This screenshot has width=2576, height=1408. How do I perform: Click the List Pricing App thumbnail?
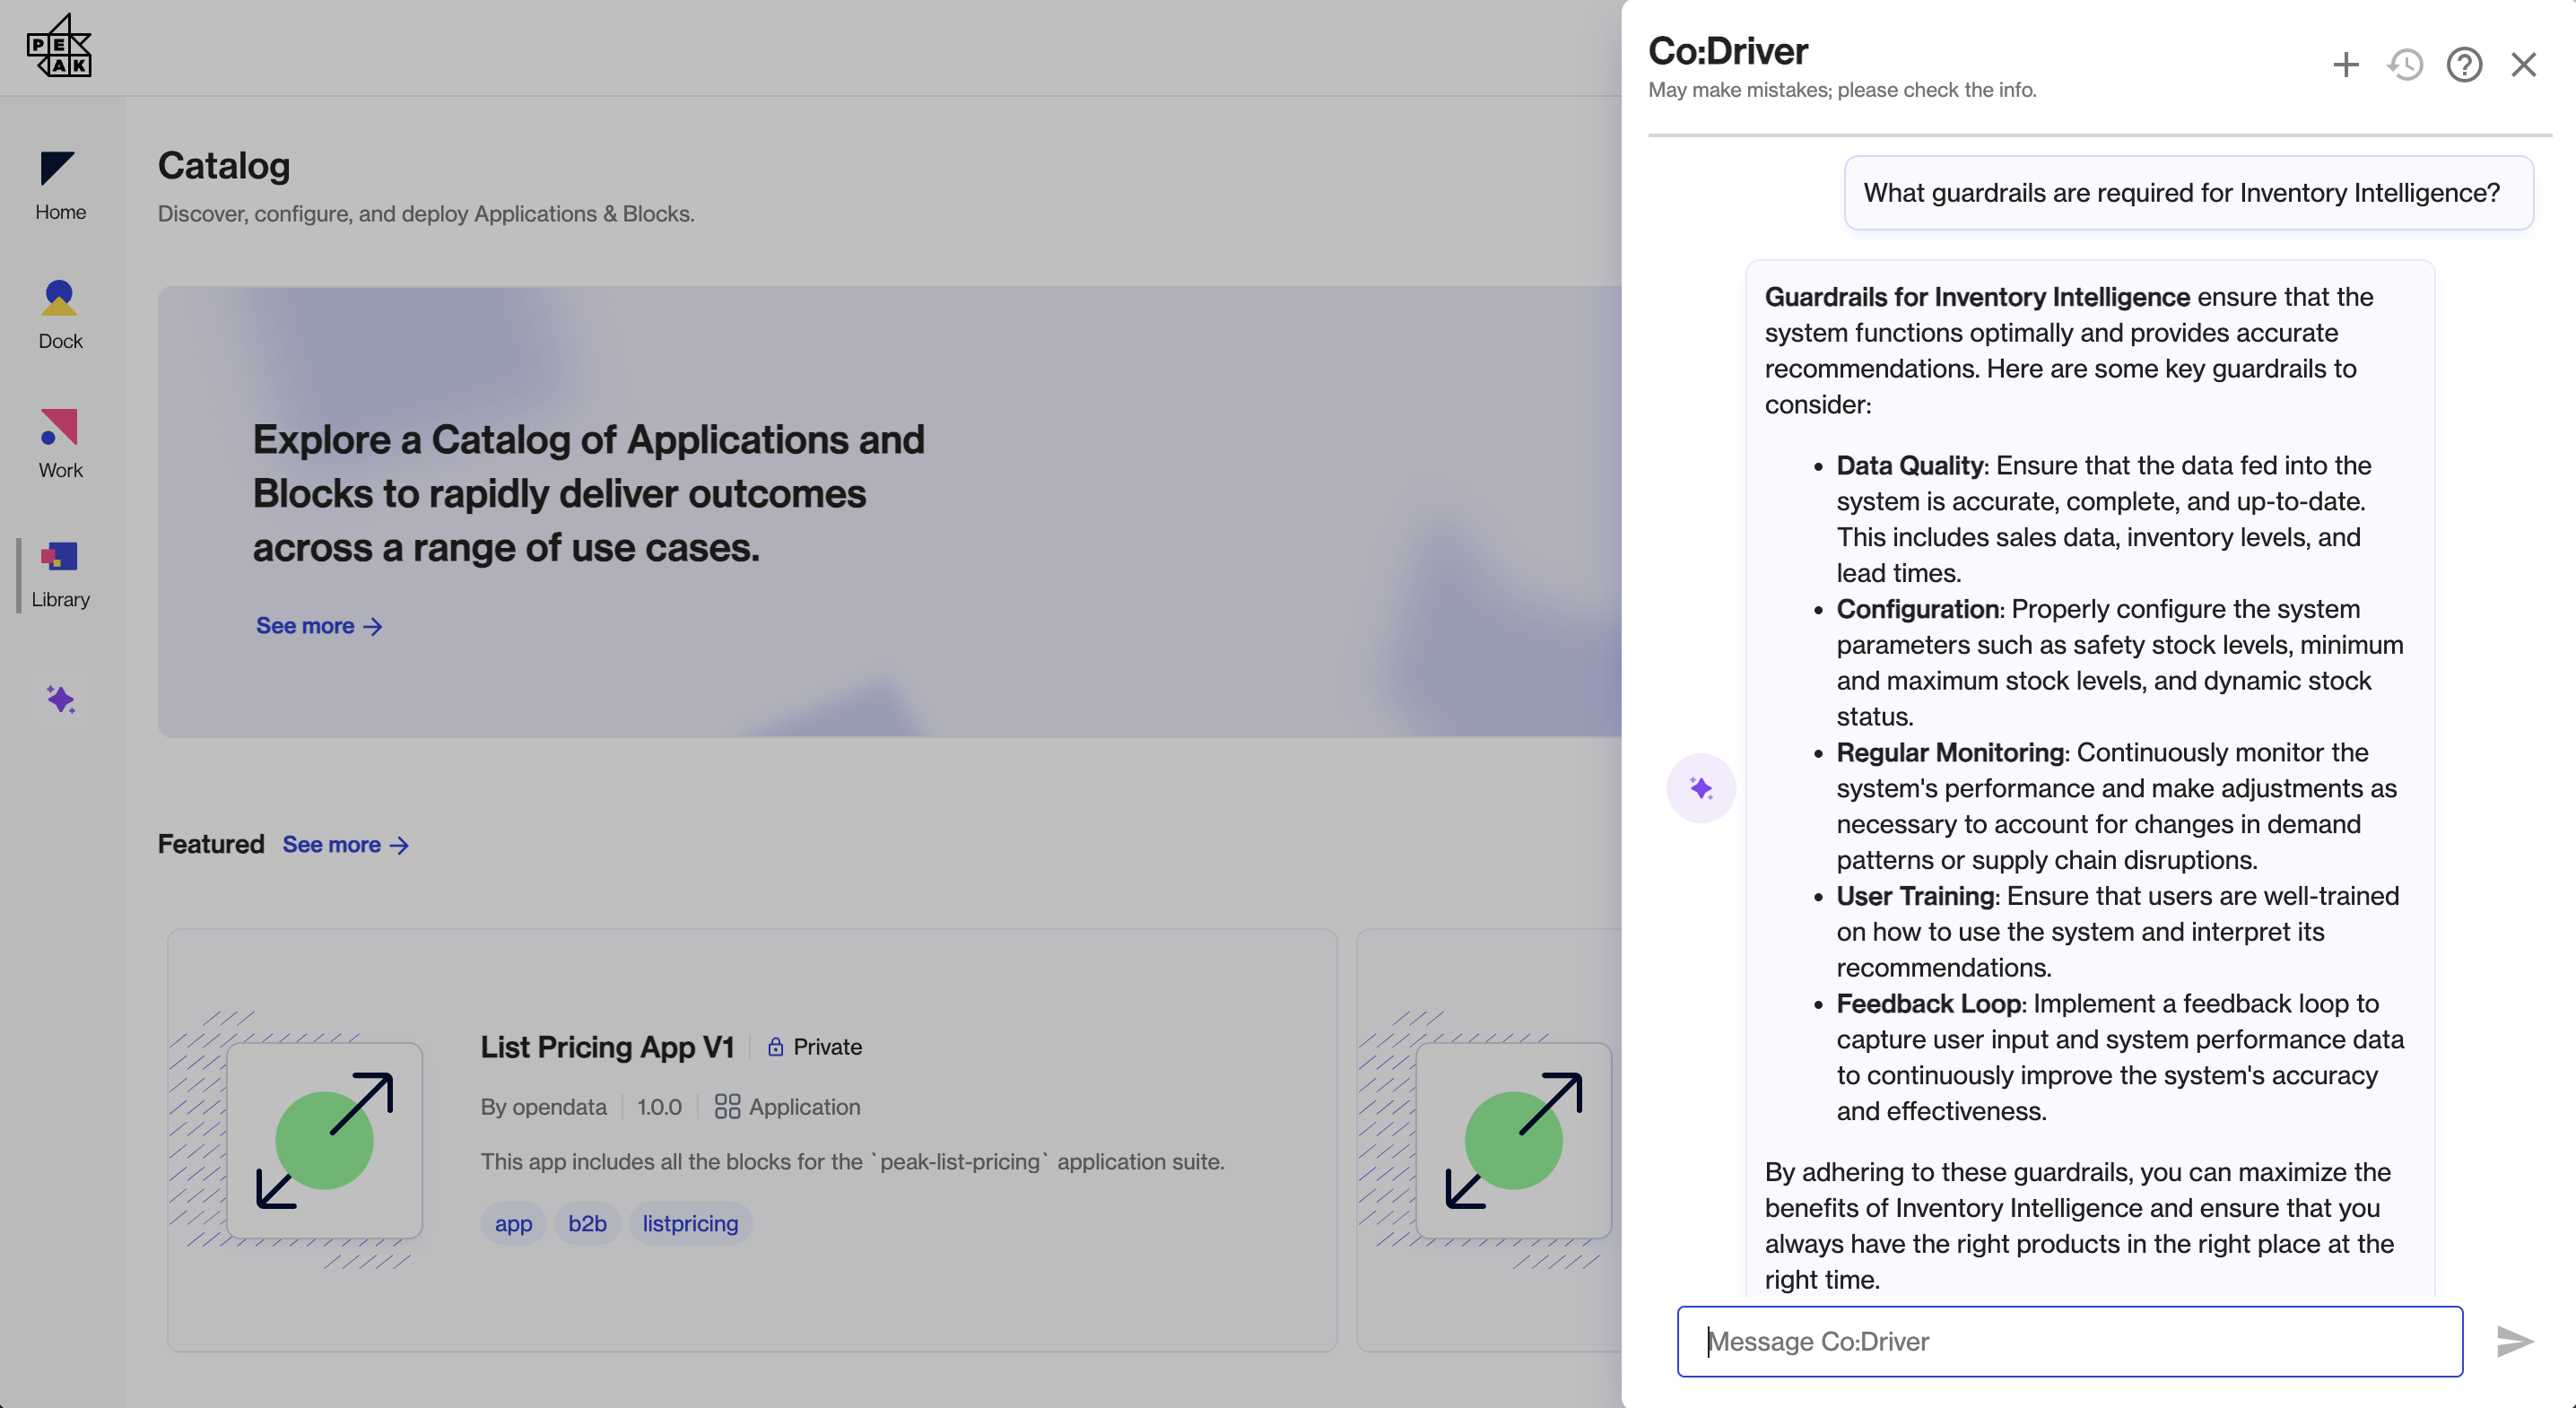[324, 1140]
